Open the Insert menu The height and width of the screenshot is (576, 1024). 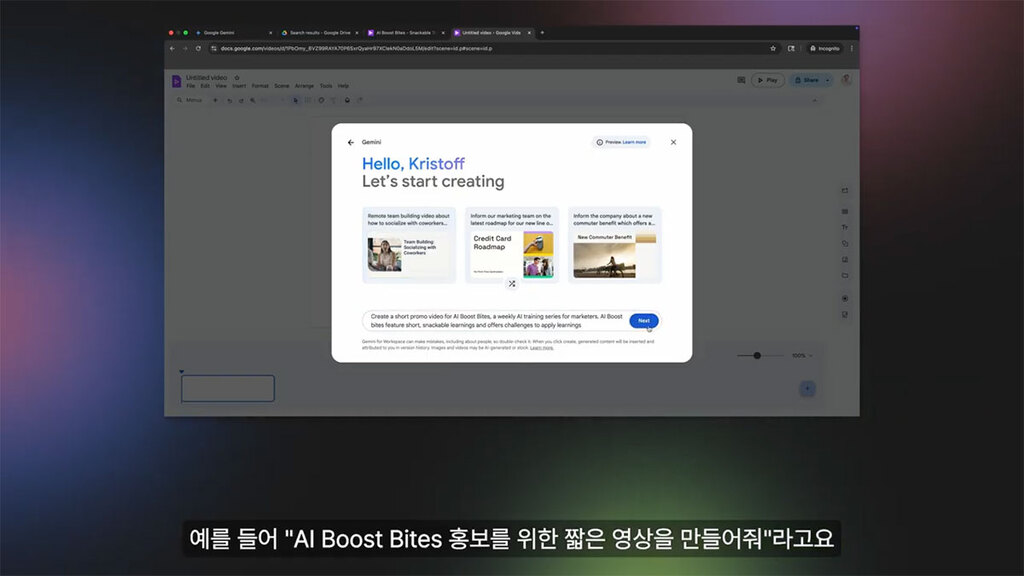click(x=239, y=86)
